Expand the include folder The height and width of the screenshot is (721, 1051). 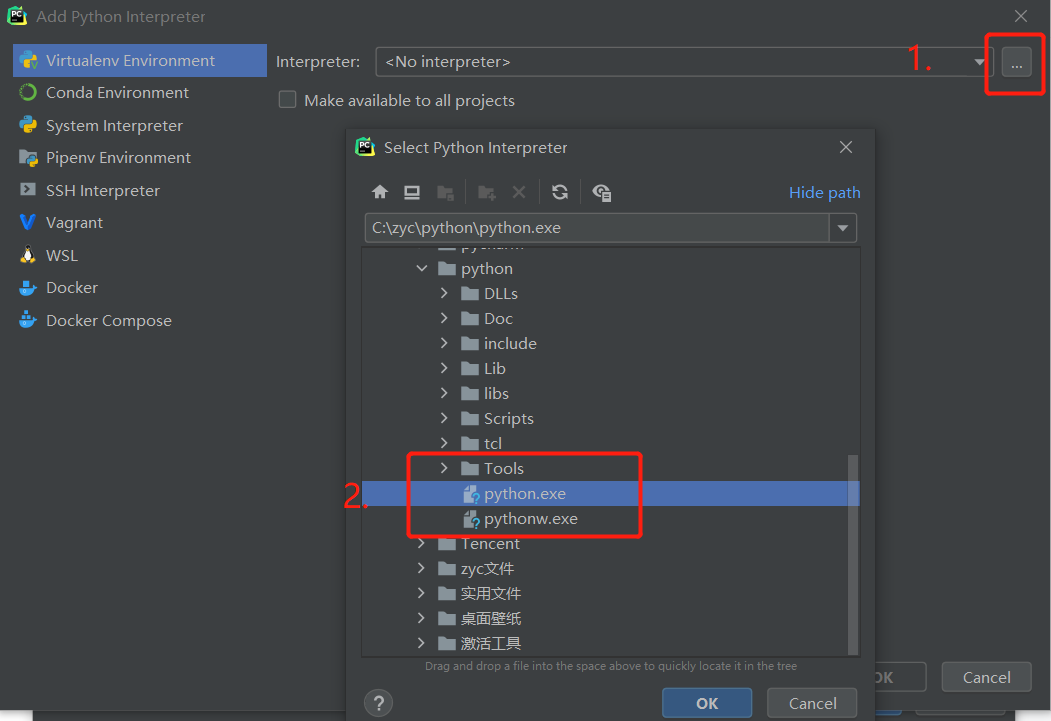pos(444,343)
